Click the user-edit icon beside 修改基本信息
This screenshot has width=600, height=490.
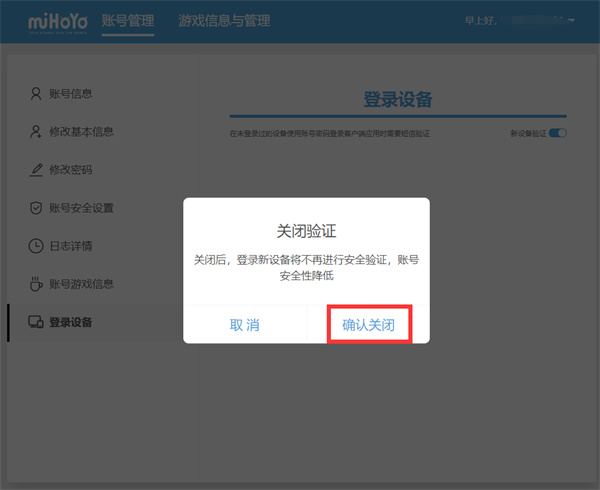coord(36,132)
